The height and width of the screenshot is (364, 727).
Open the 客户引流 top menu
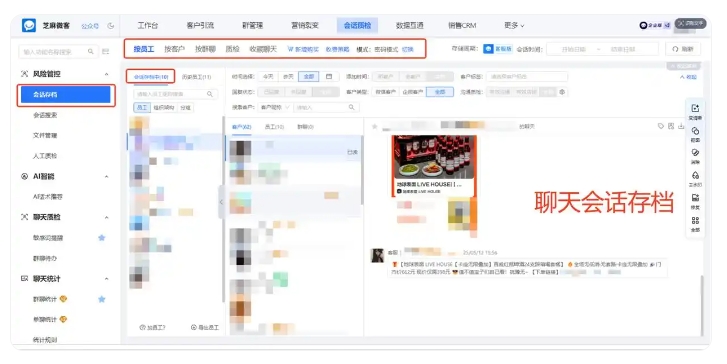click(x=200, y=26)
